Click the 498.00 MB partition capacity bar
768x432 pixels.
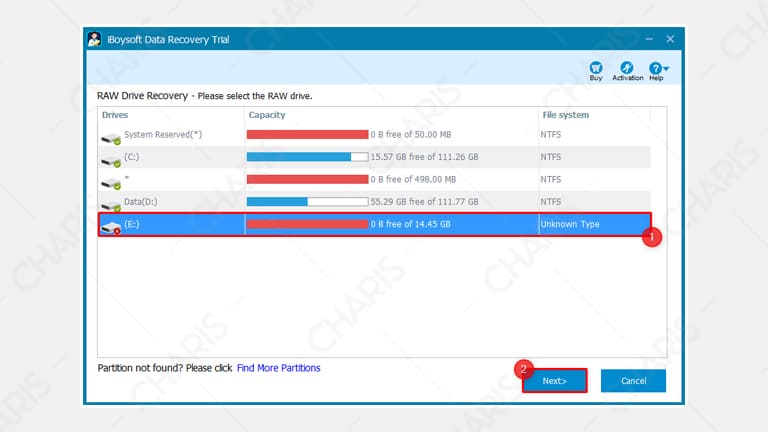coord(307,179)
